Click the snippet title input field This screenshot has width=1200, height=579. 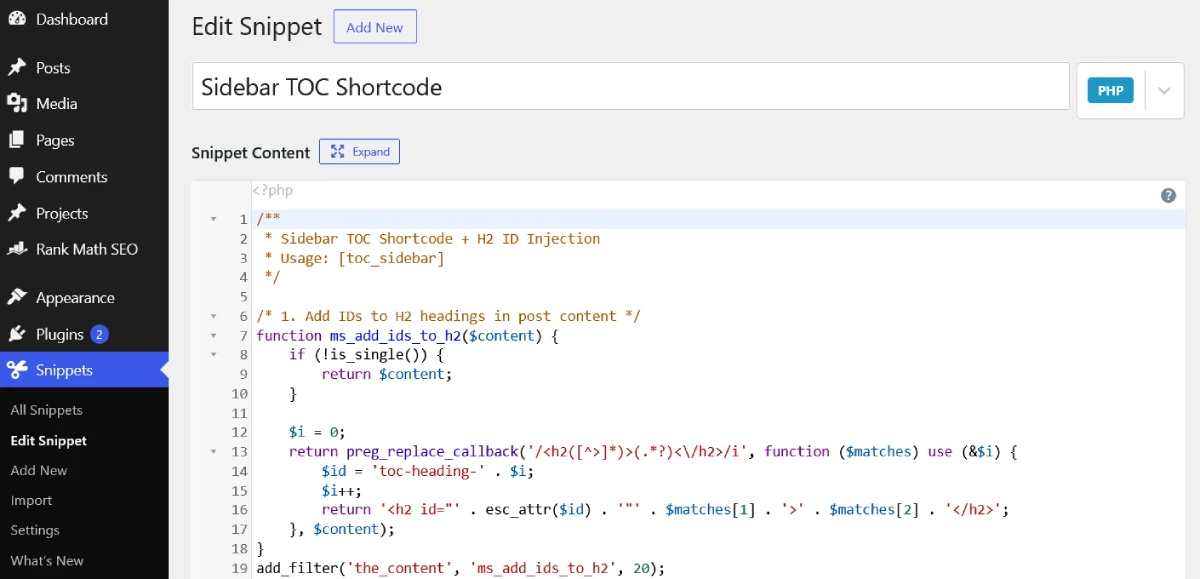(631, 87)
